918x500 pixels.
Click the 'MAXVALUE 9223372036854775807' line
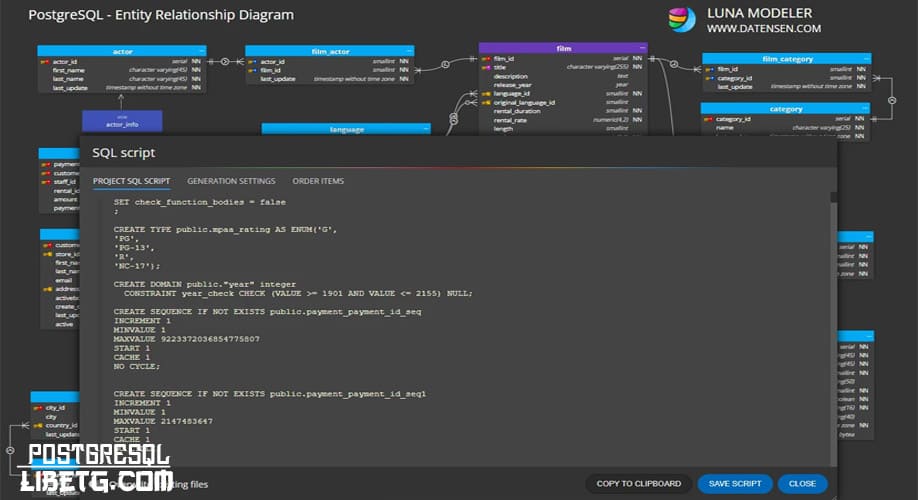pyautogui.click(x=186, y=339)
